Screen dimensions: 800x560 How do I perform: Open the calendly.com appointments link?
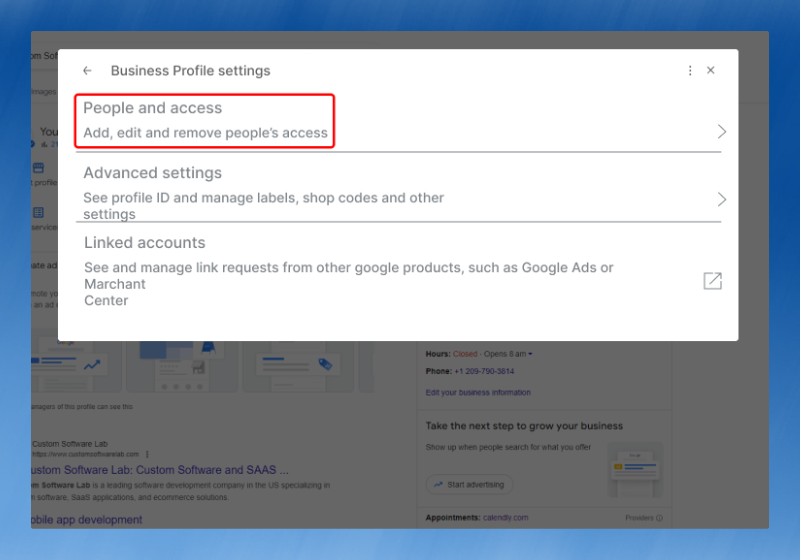coord(505,518)
